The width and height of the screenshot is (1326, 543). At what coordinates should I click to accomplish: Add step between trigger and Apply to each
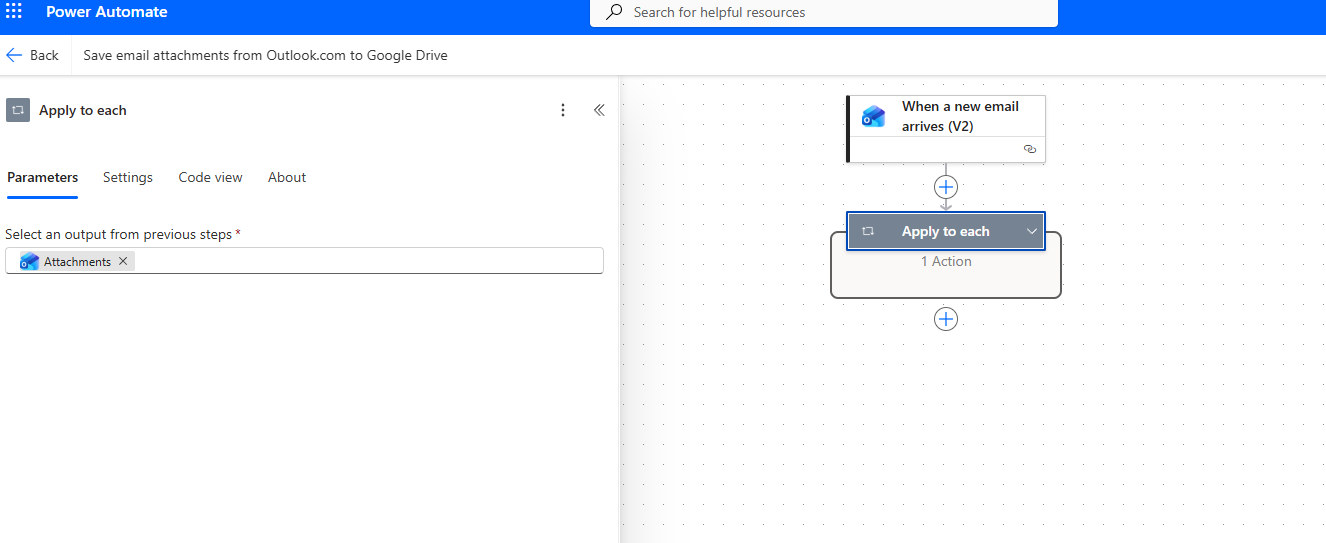coord(945,187)
